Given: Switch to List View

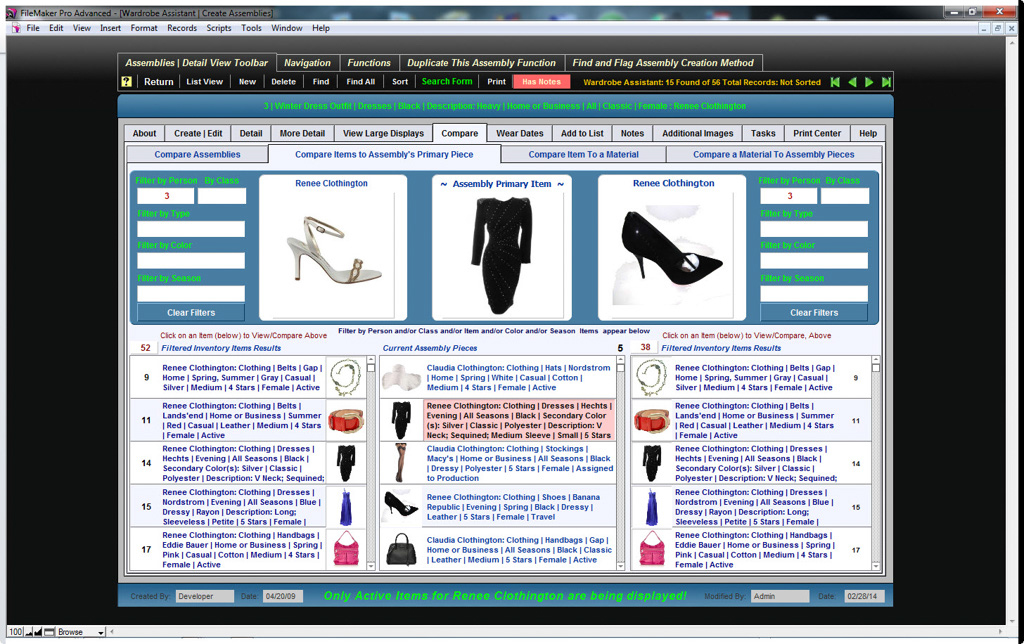Looking at the screenshot, I should tap(204, 82).
